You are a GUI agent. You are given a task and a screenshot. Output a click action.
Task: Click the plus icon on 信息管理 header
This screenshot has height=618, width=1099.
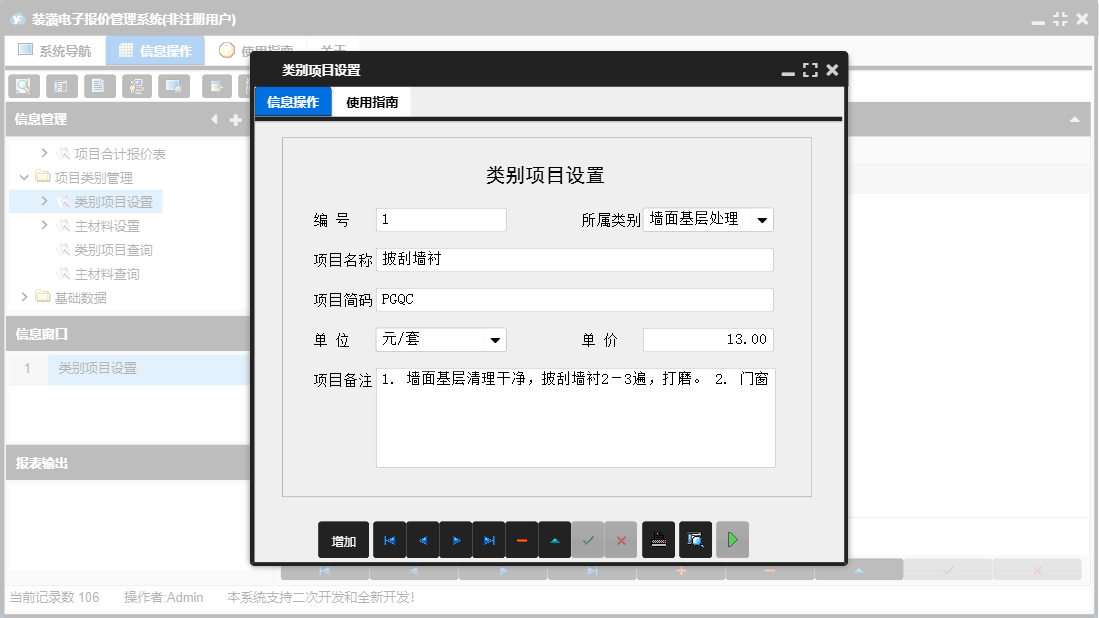(x=234, y=119)
